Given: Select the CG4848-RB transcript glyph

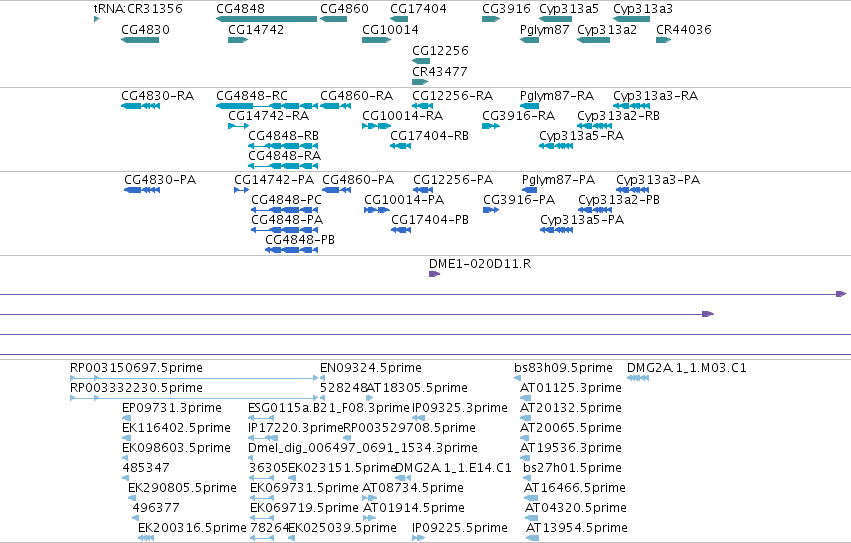Looking at the screenshot, I should 283,146.
